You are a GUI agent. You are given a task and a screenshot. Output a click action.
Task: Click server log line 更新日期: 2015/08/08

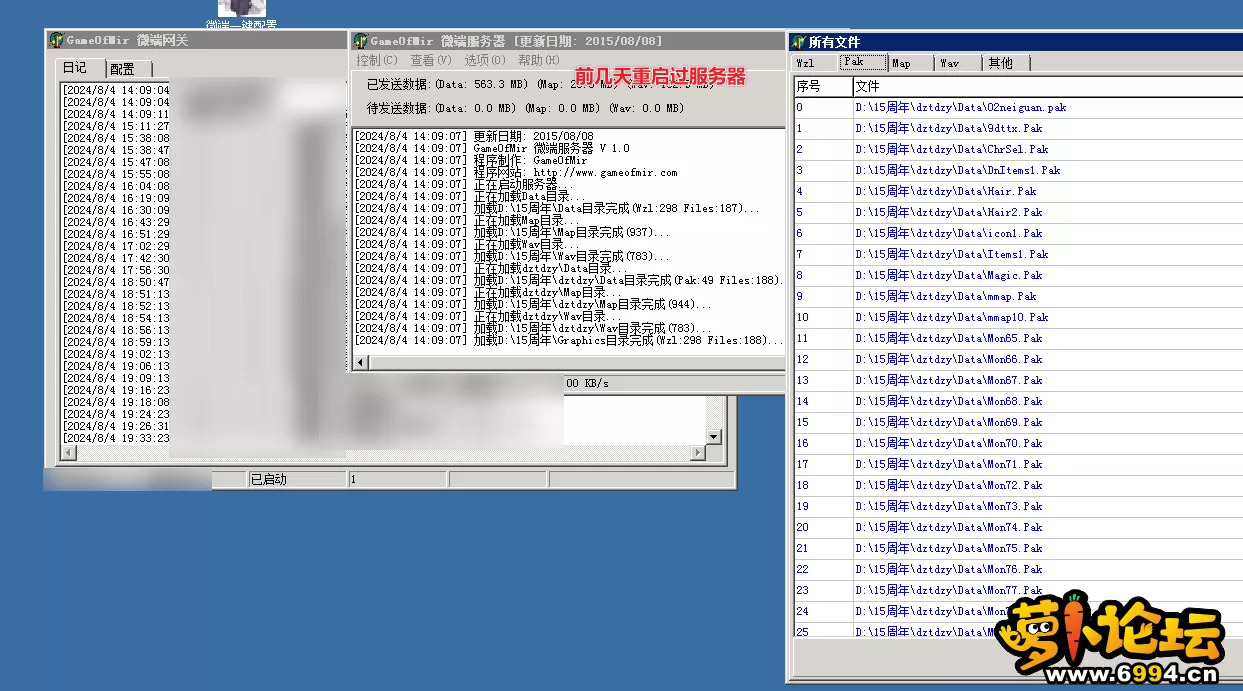(x=475, y=136)
